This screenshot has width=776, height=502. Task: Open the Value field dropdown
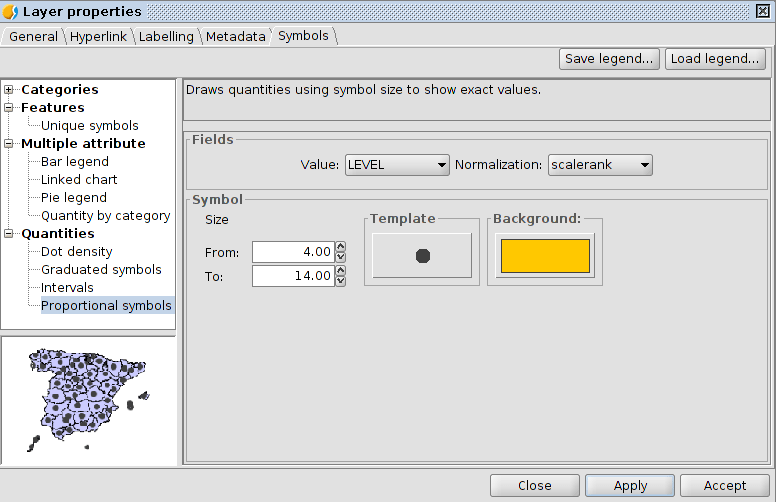397,165
